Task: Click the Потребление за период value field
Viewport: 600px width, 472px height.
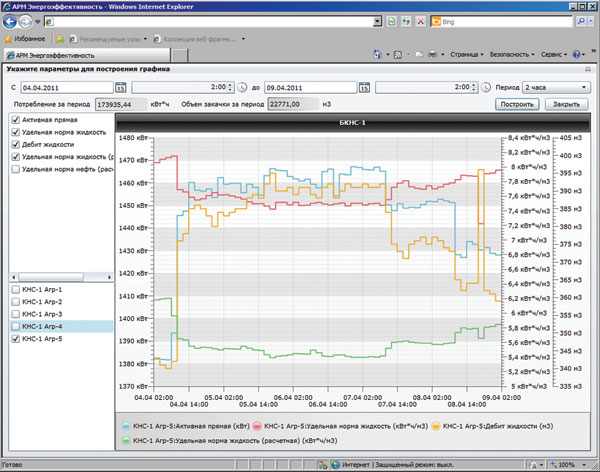Action: [x=121, y=104]
